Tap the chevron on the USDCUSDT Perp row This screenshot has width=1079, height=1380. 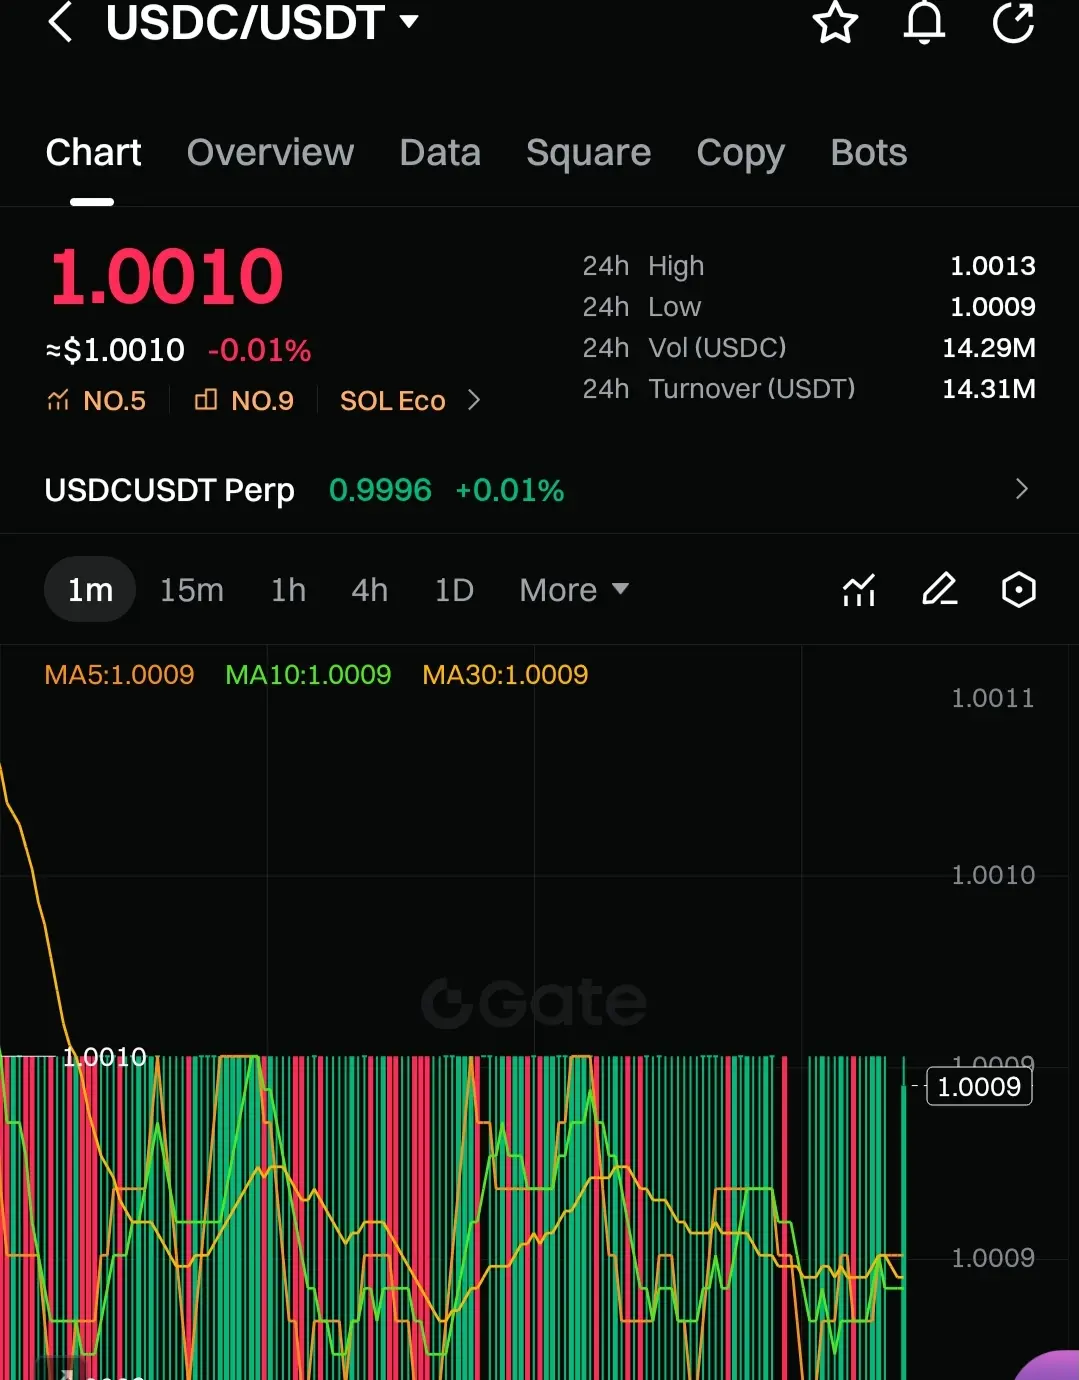click(x=1021, y=489)
